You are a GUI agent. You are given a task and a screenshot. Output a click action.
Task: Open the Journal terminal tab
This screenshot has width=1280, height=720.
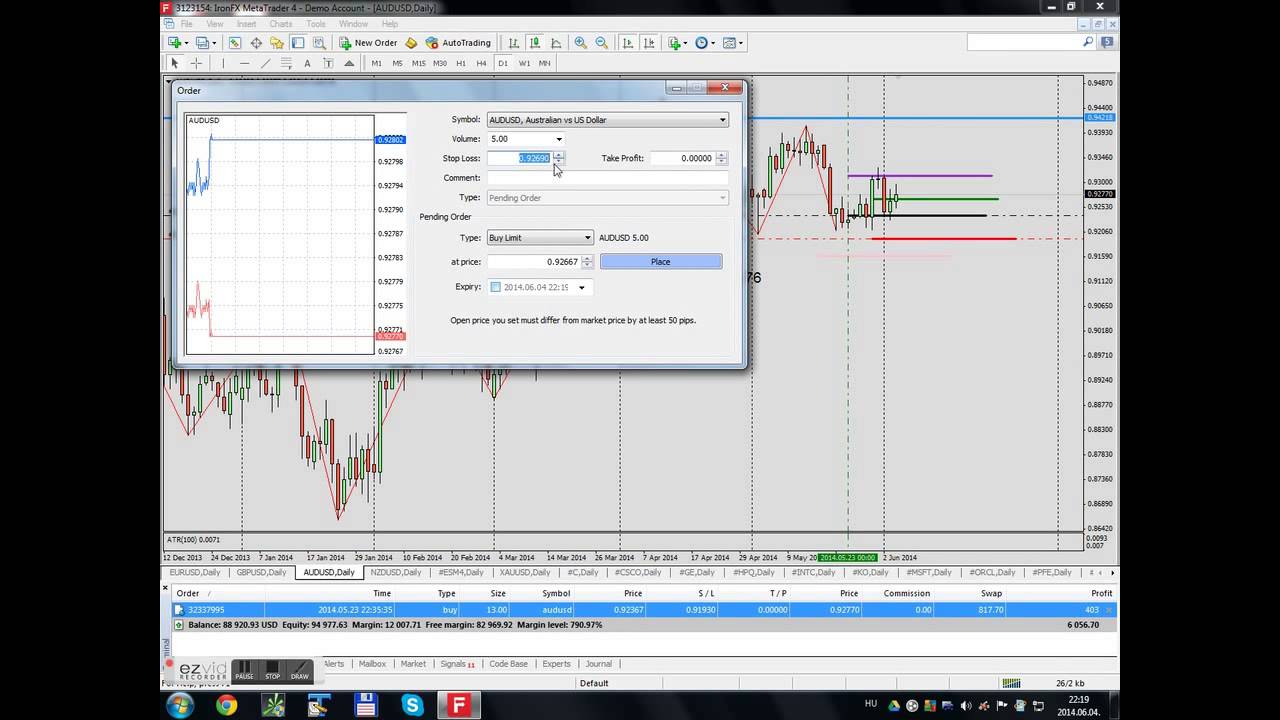(599, 664)
